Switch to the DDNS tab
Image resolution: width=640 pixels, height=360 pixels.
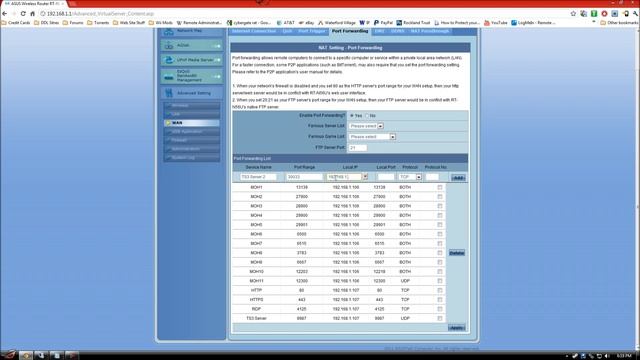click(397, 31)
